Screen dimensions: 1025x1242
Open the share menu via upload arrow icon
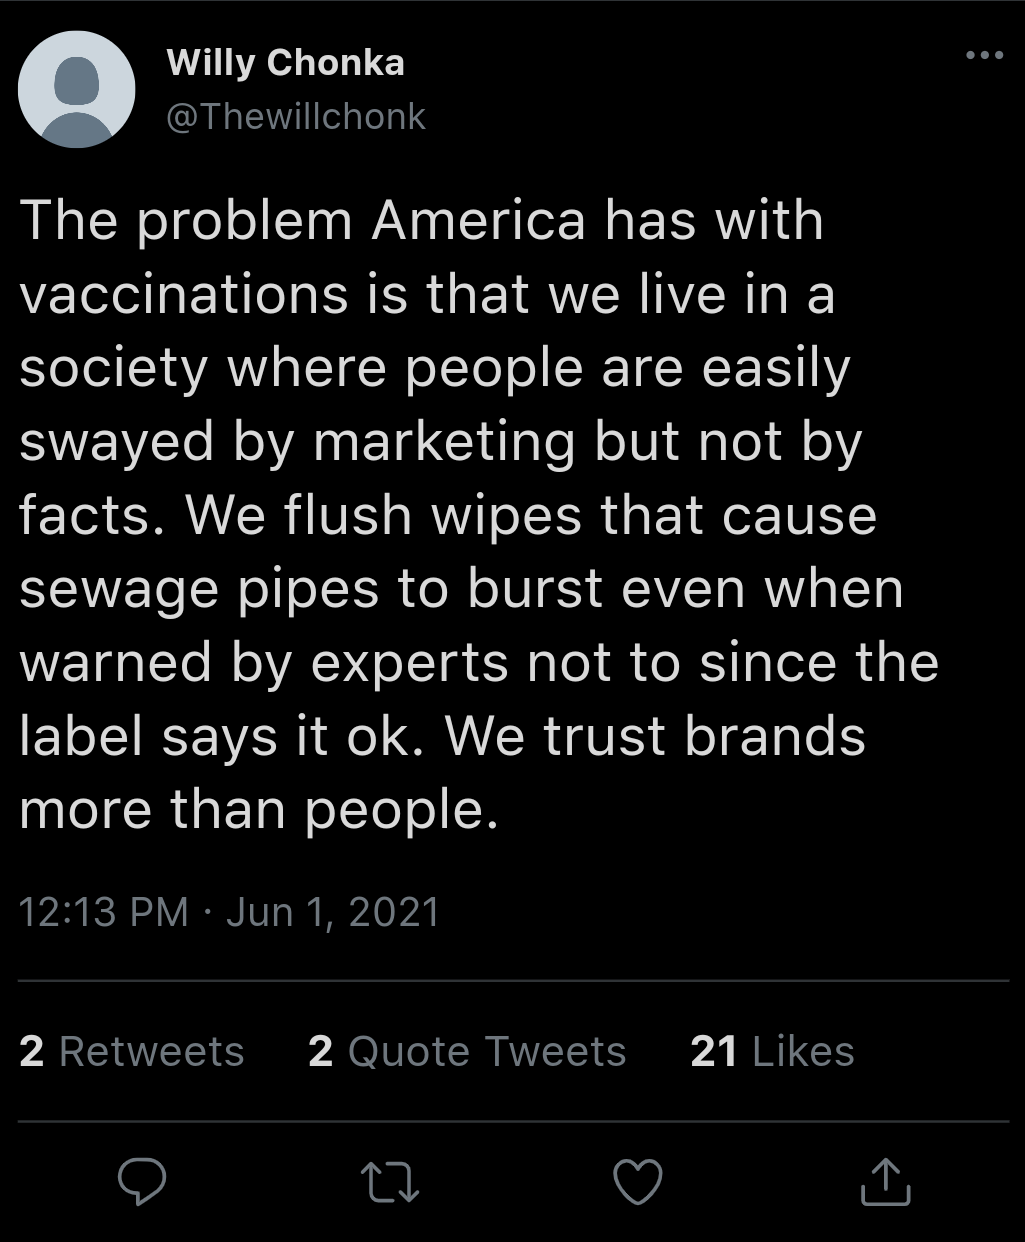884,1185
